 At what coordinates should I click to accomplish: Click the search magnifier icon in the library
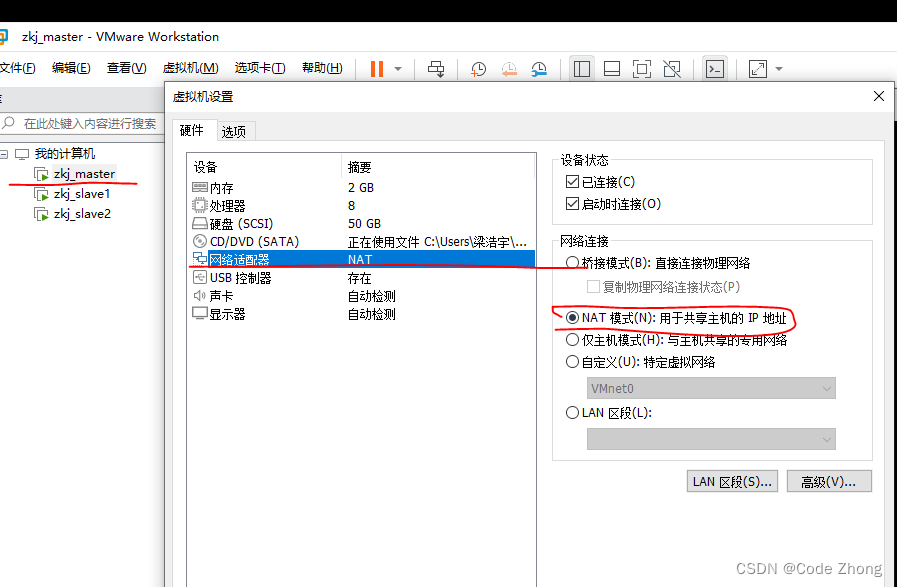[x=9, y=123]
